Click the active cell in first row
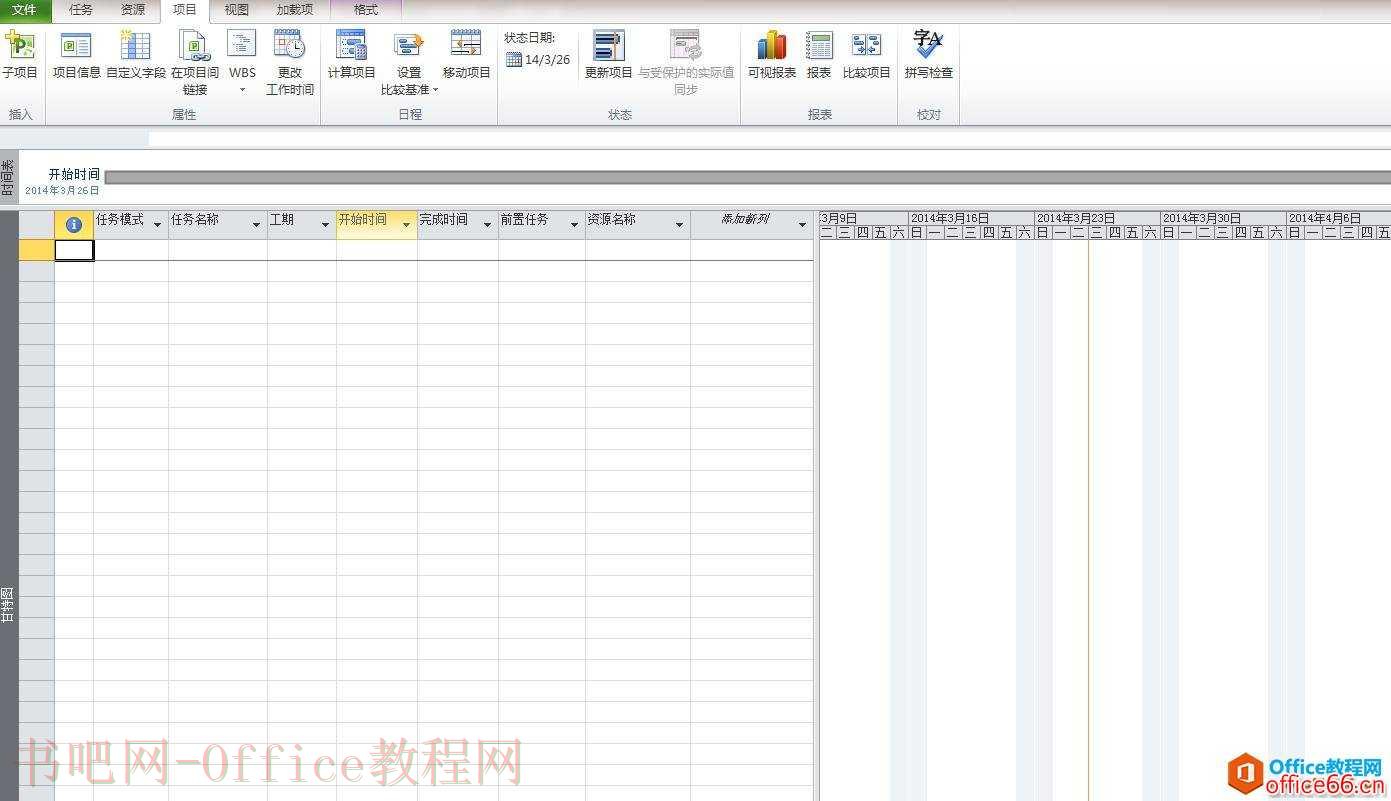The width and height of the screenshot is (1391, 801). click(x=74, y=250)
